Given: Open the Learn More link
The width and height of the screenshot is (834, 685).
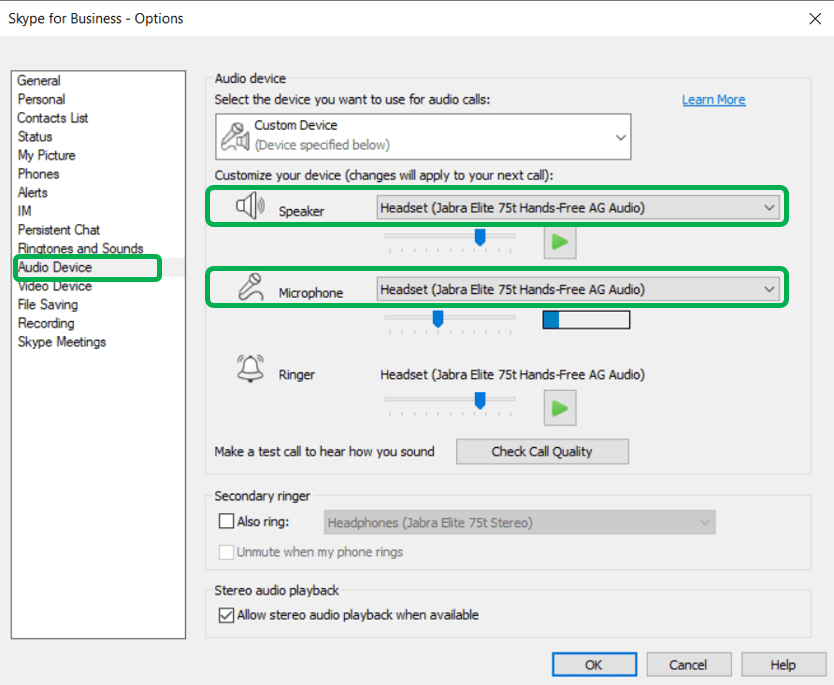Looking at the screenshot, I should [x=713, y=100].
